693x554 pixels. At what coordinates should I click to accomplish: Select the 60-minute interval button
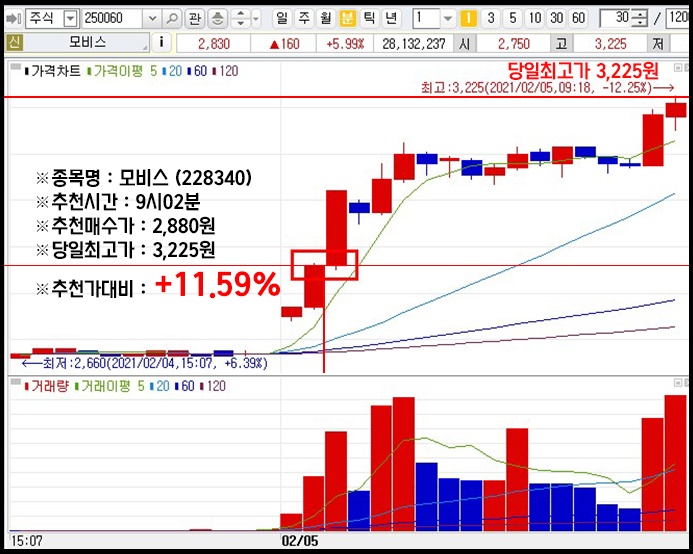click(578, 19)
